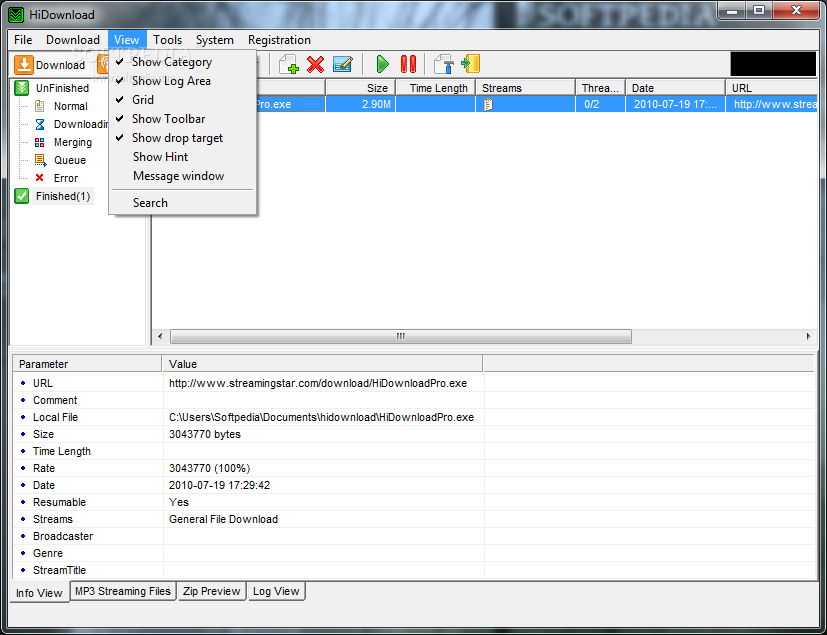Click the 3043770 (100%) rate value
Viewport: 827px width, 635px height.
click(x=209, y=468)
